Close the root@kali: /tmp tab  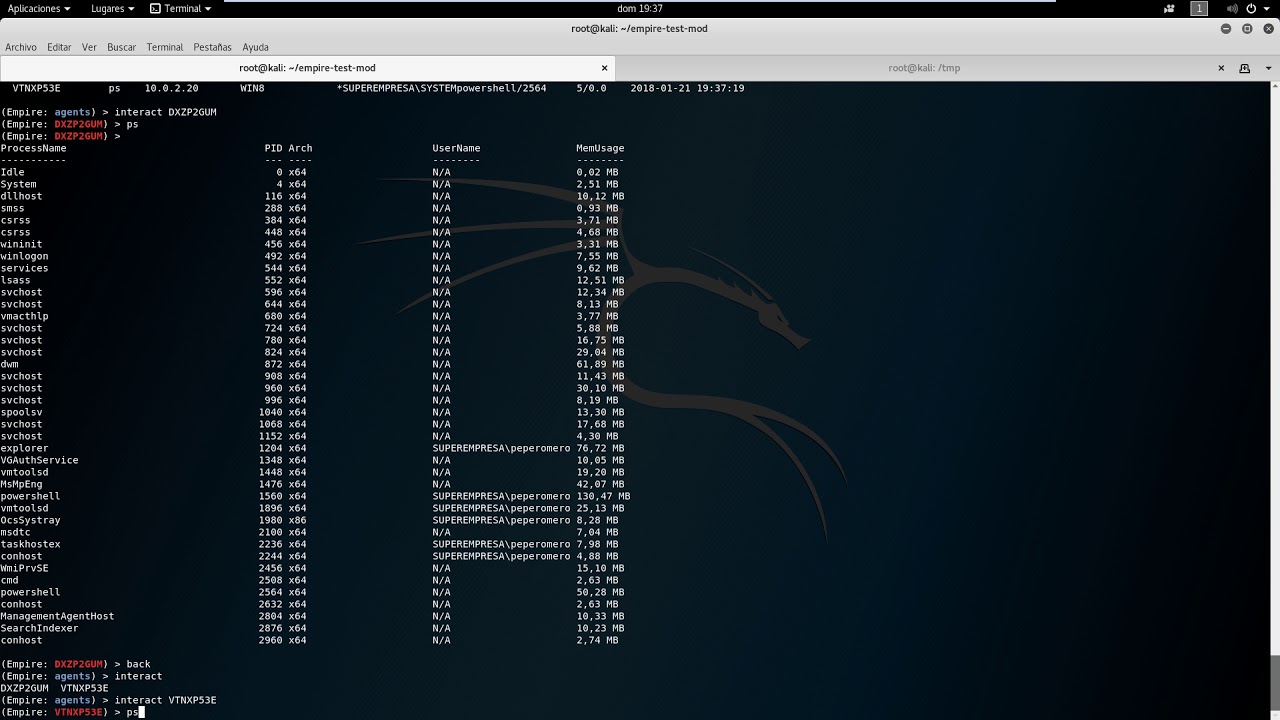tap(1221, 68)
